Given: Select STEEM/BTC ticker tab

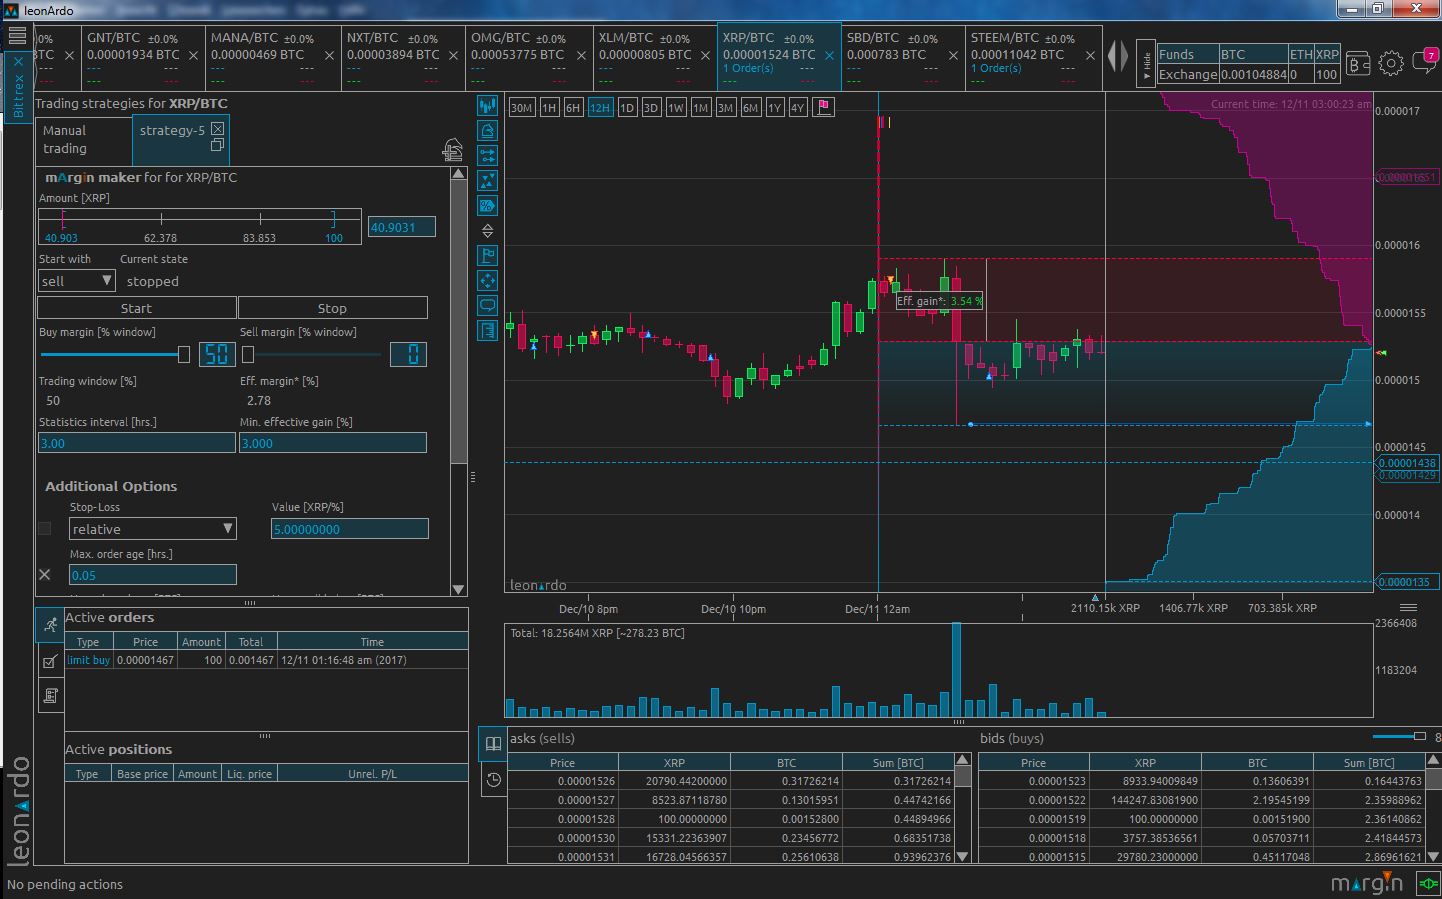Looking at the screenshot, I should click(1033, 56).
